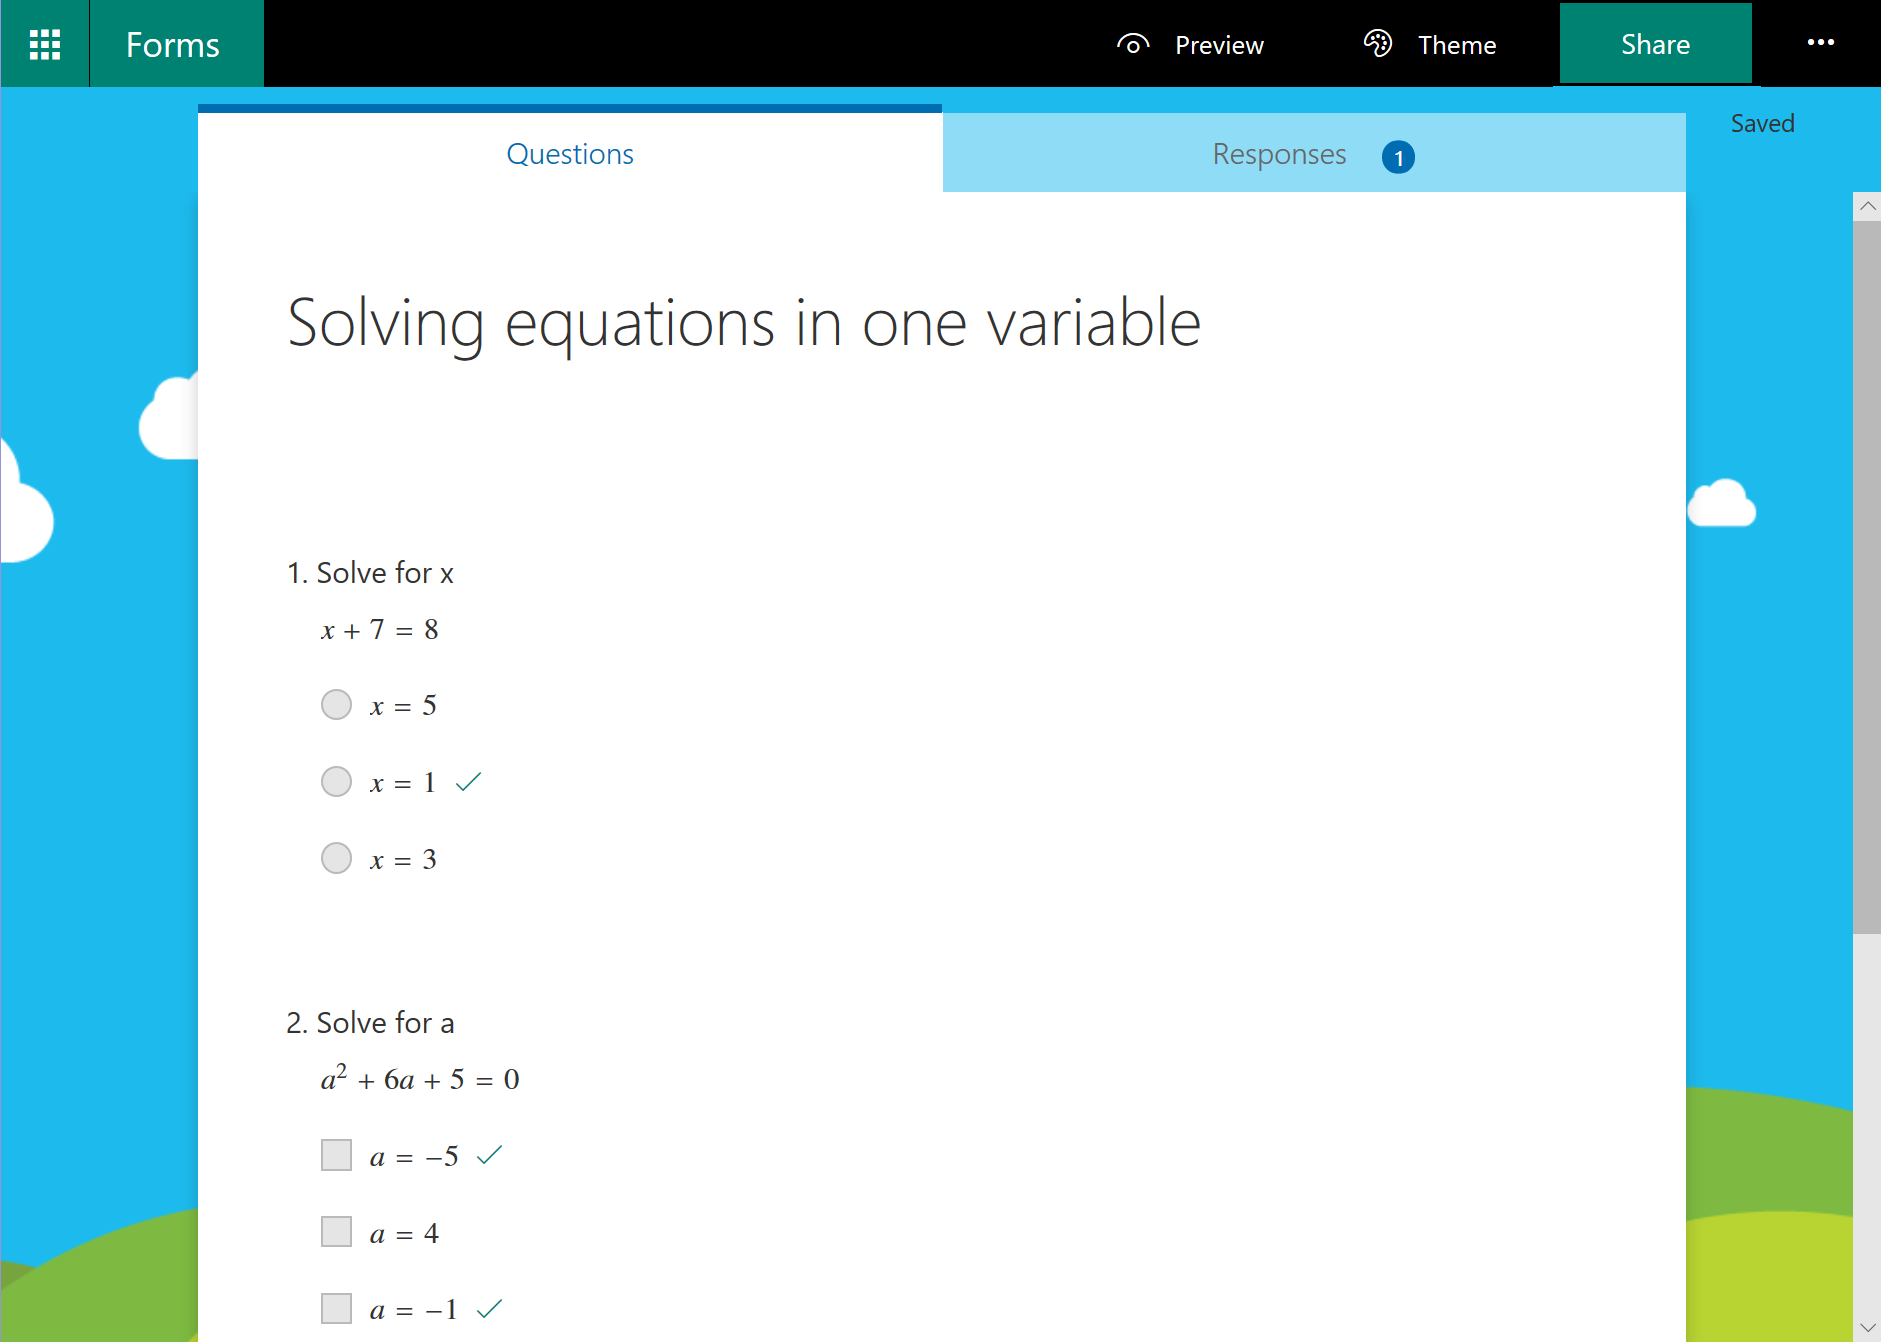
Task: Check the a=-1 answer checkbox
Action: pos(336,1307)
